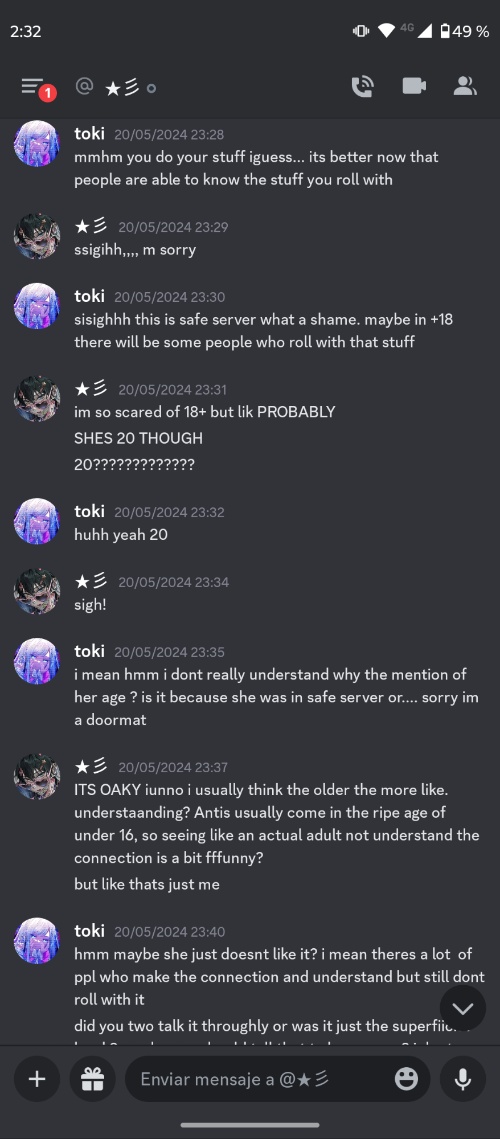The image size is (500, 1139).
Task: Select the "sigh!" message
Action: pyautogui.click(x=90, y=604)
